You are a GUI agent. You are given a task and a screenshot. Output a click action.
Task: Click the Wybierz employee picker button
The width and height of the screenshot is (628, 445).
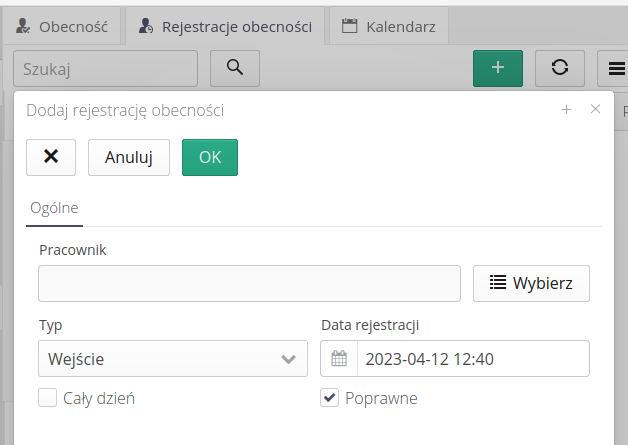point(531,283)
